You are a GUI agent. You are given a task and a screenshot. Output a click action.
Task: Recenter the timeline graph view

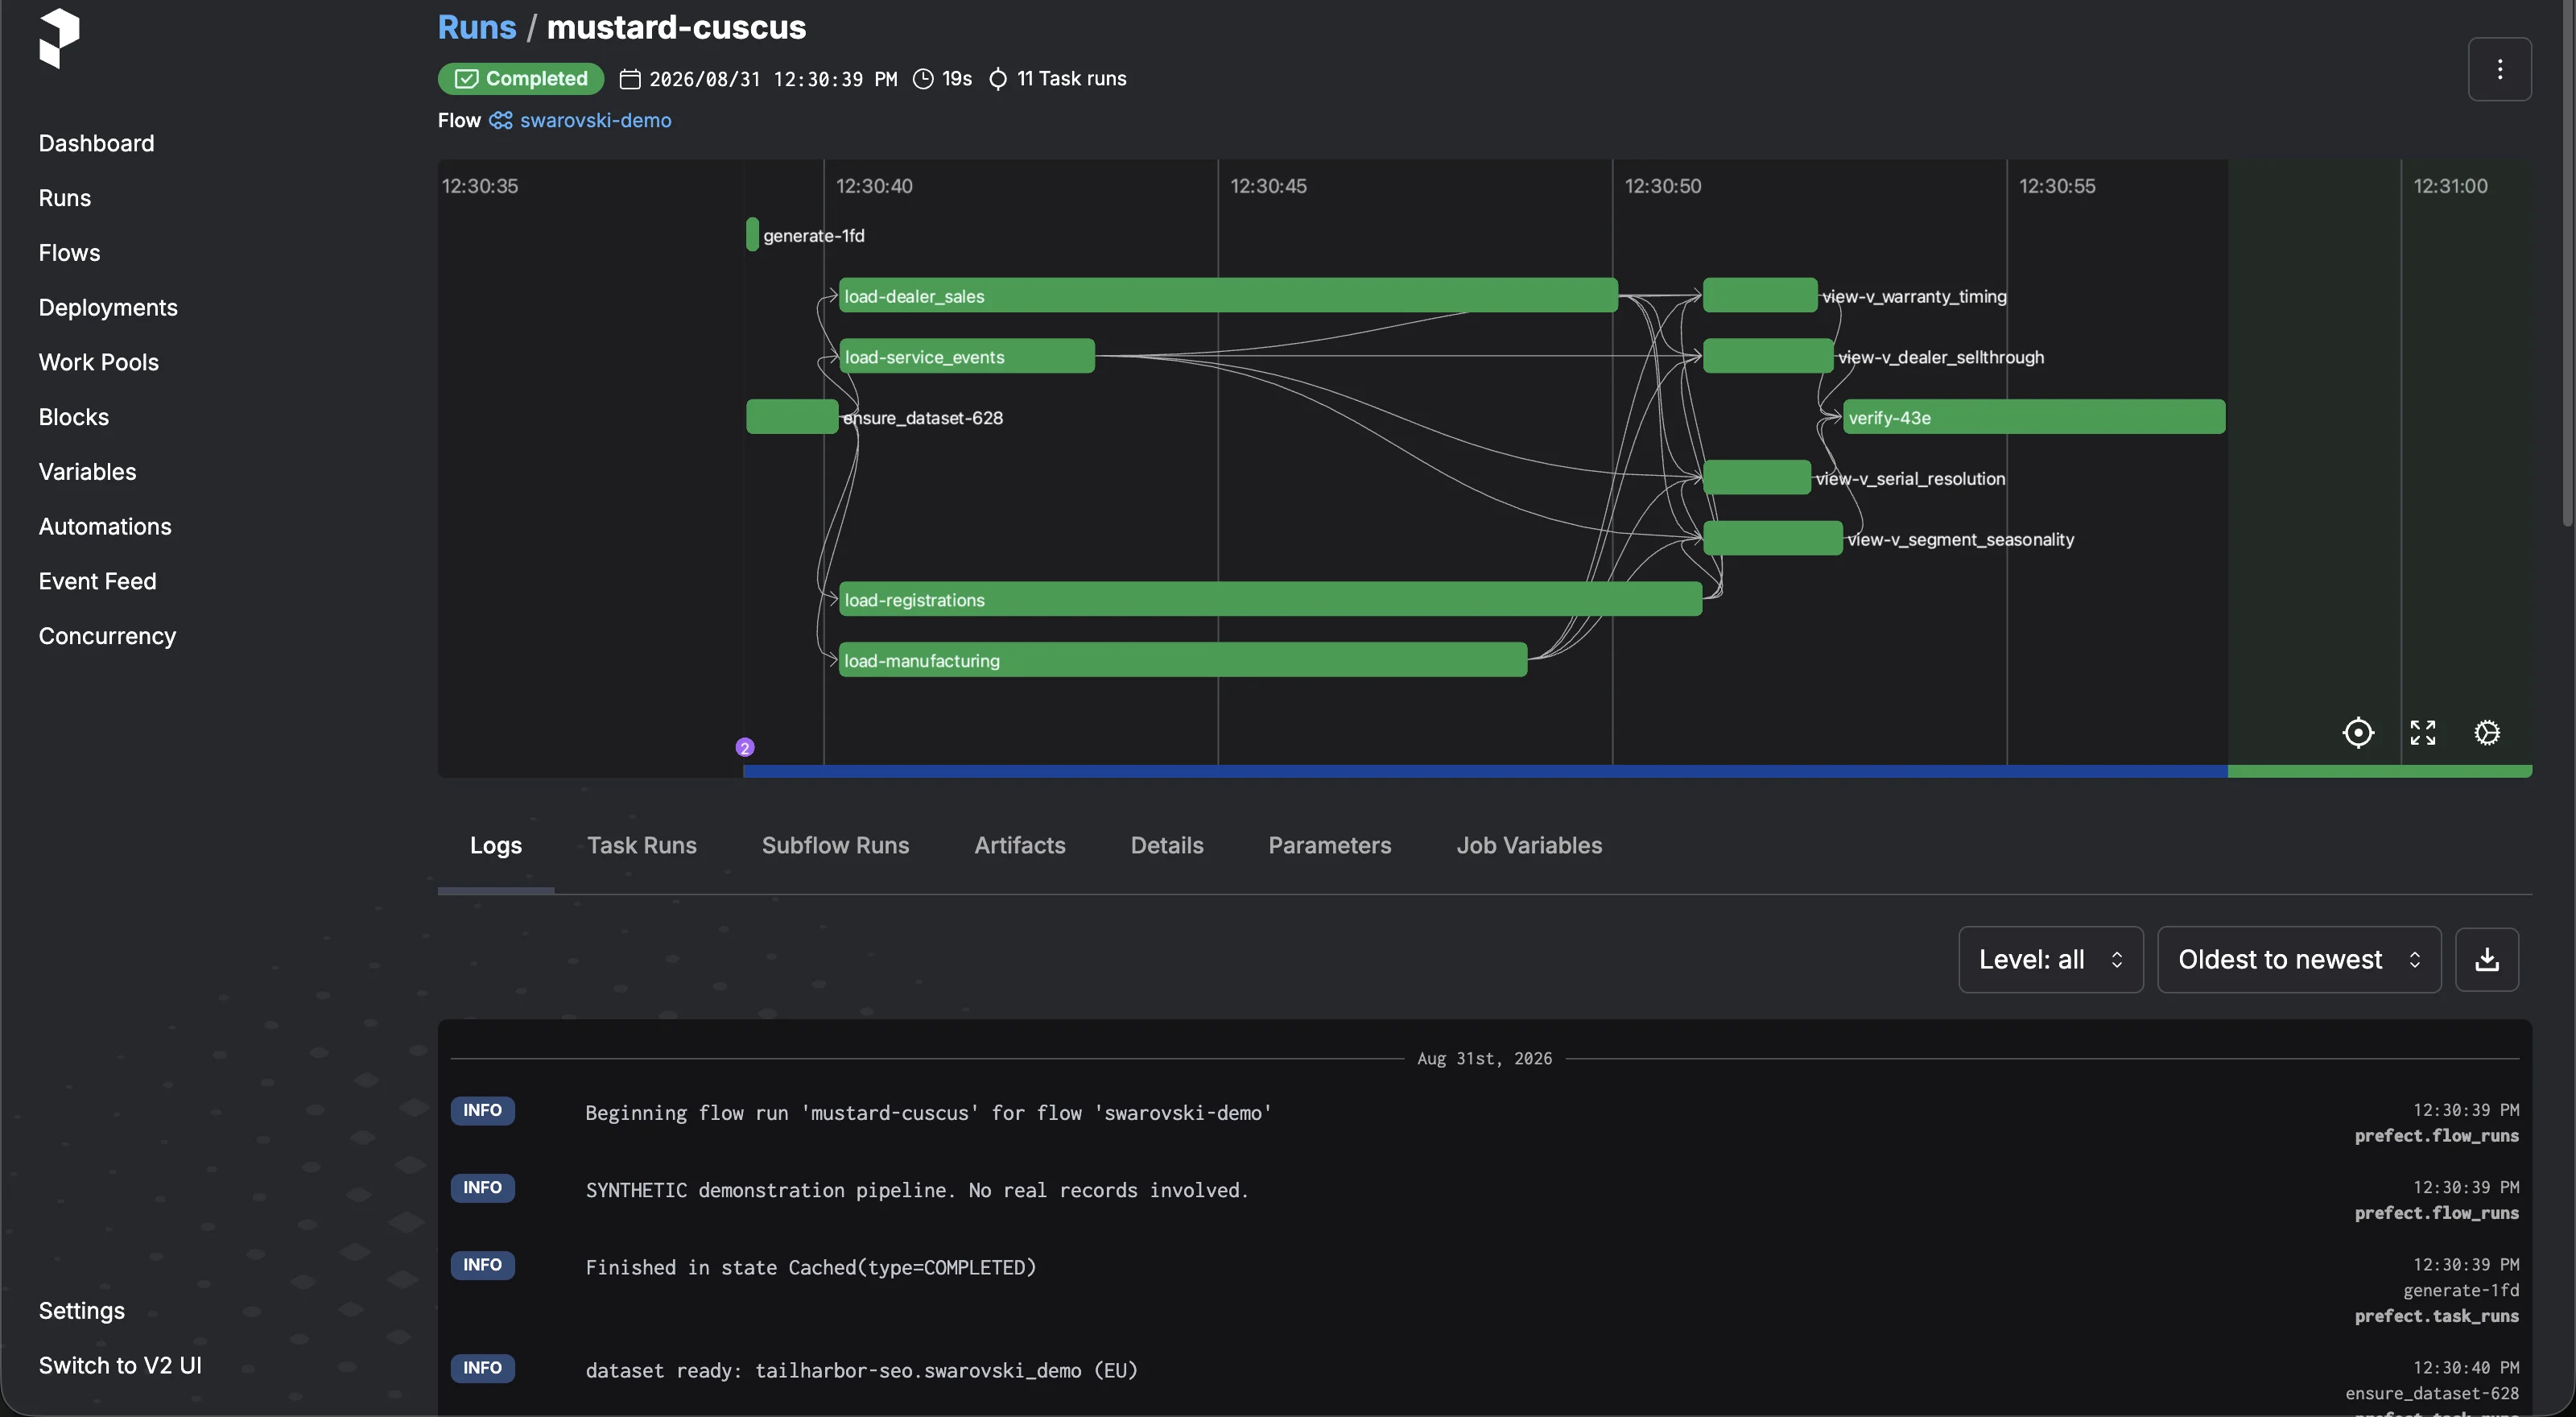click(2358, 733)
